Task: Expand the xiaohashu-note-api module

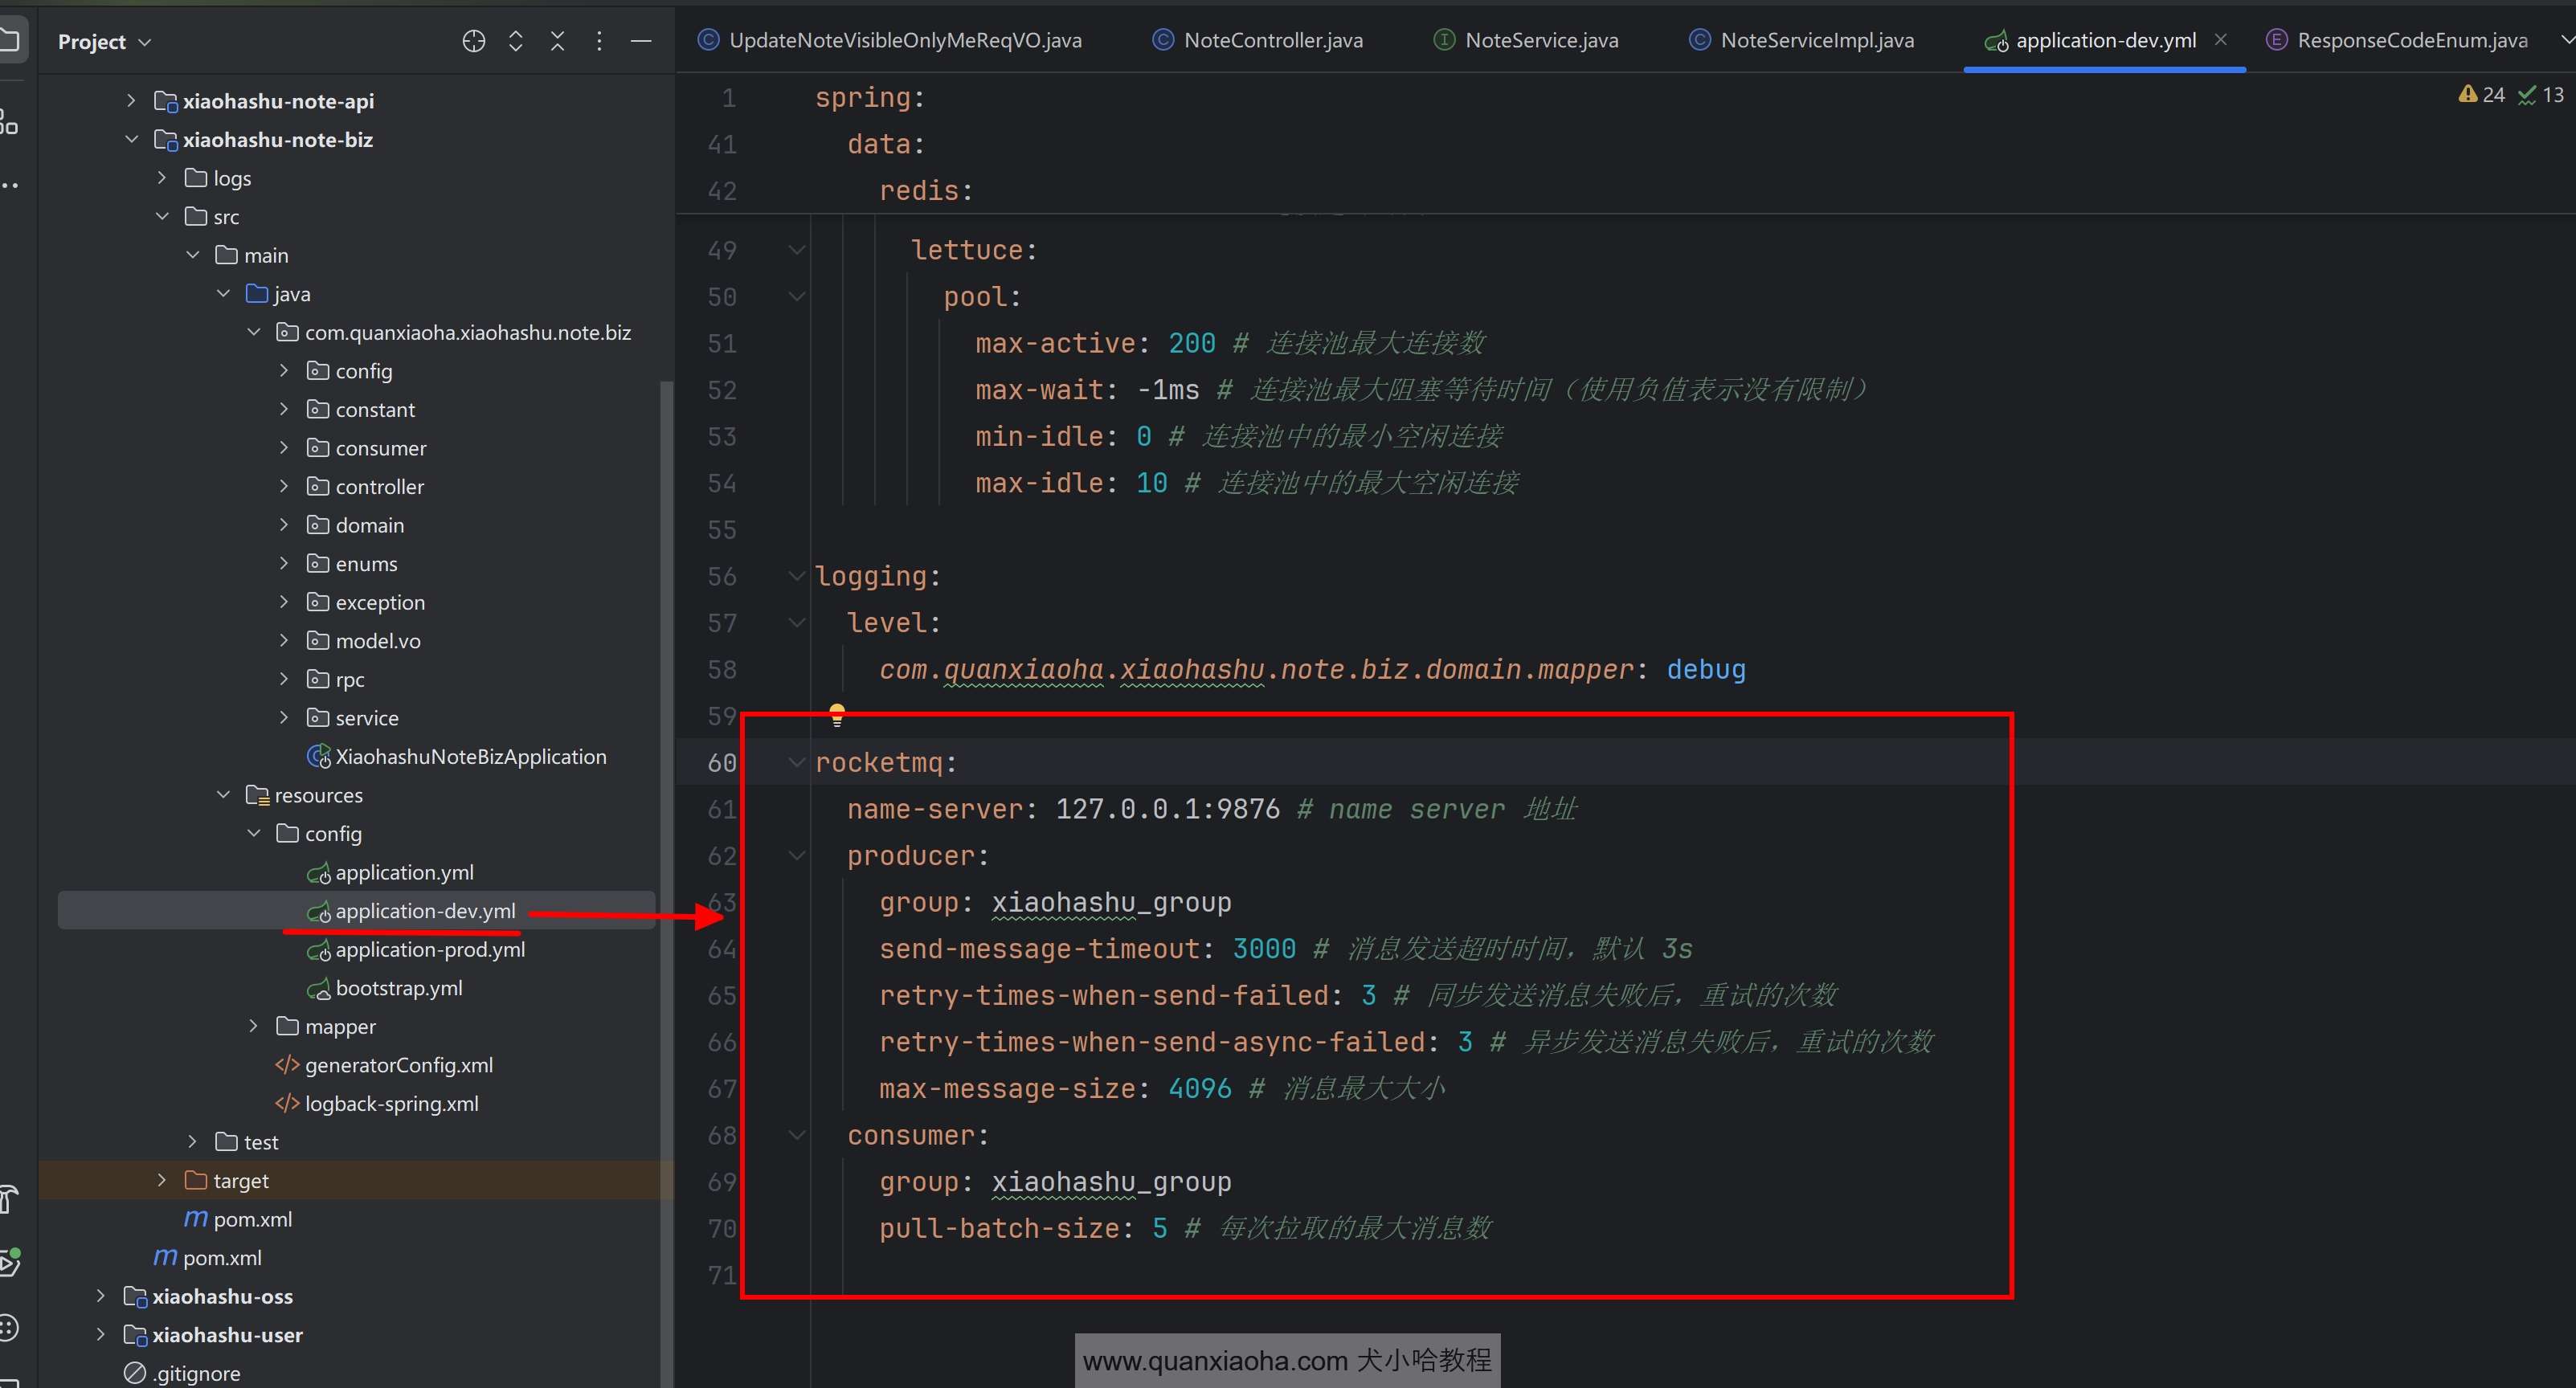Action: [131, 101]
